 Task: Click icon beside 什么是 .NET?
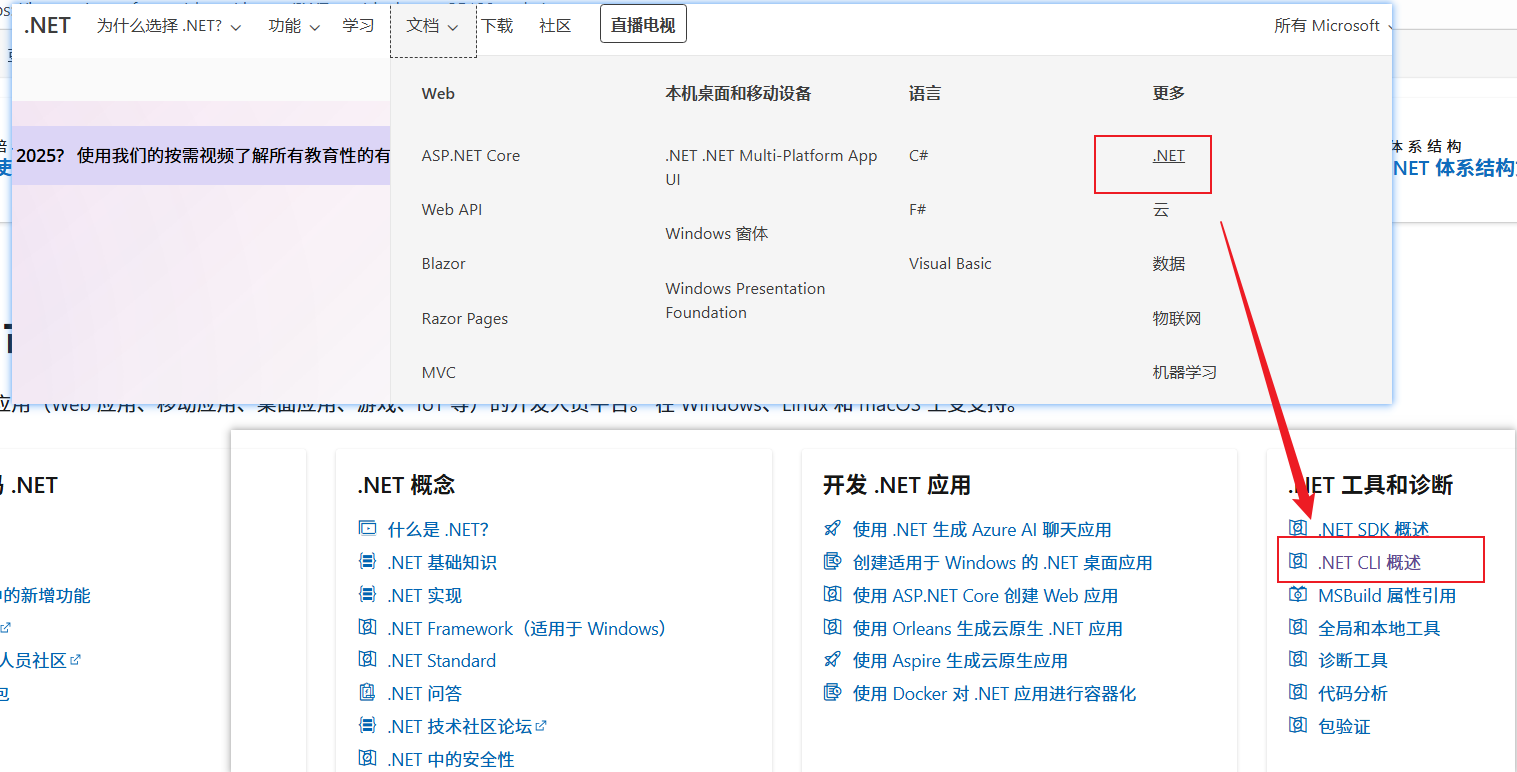click(367, 529)
